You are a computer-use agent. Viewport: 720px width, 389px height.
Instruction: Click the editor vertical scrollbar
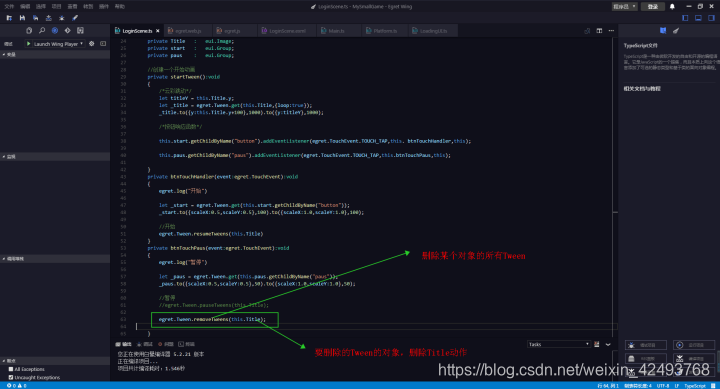coord(615,188)
